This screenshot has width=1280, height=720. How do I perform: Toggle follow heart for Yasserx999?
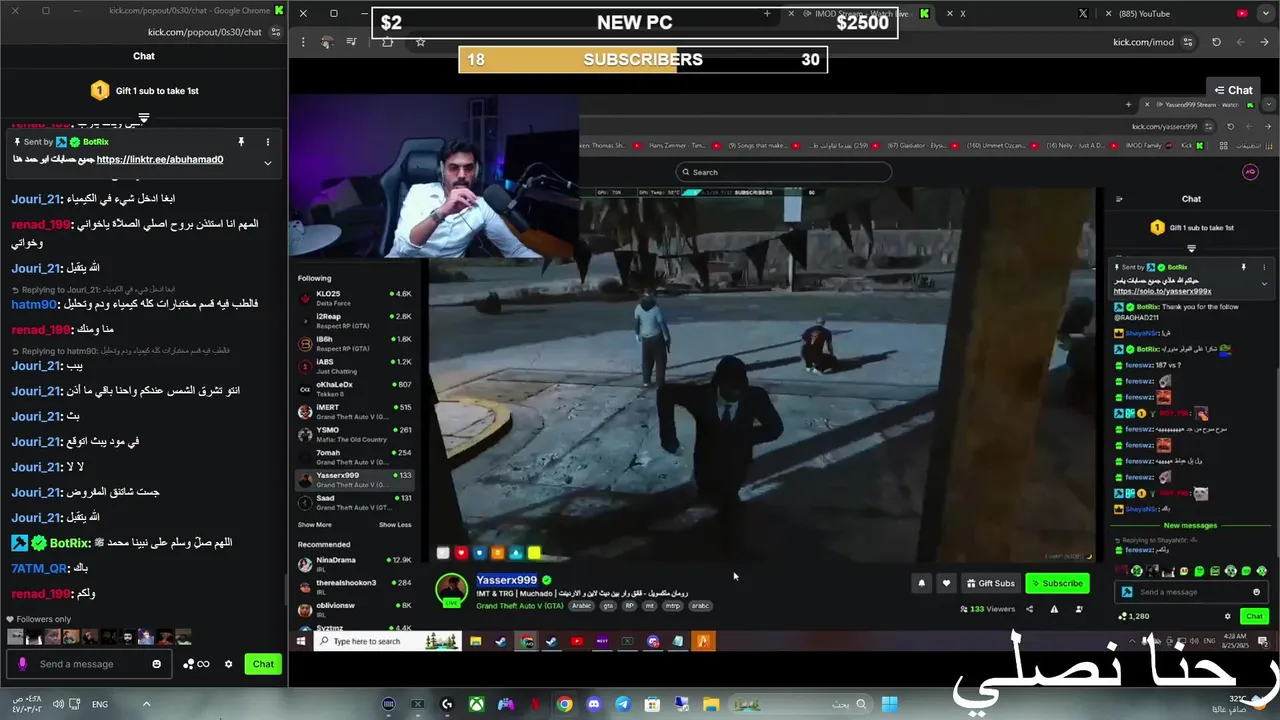[x=946, y=583]
